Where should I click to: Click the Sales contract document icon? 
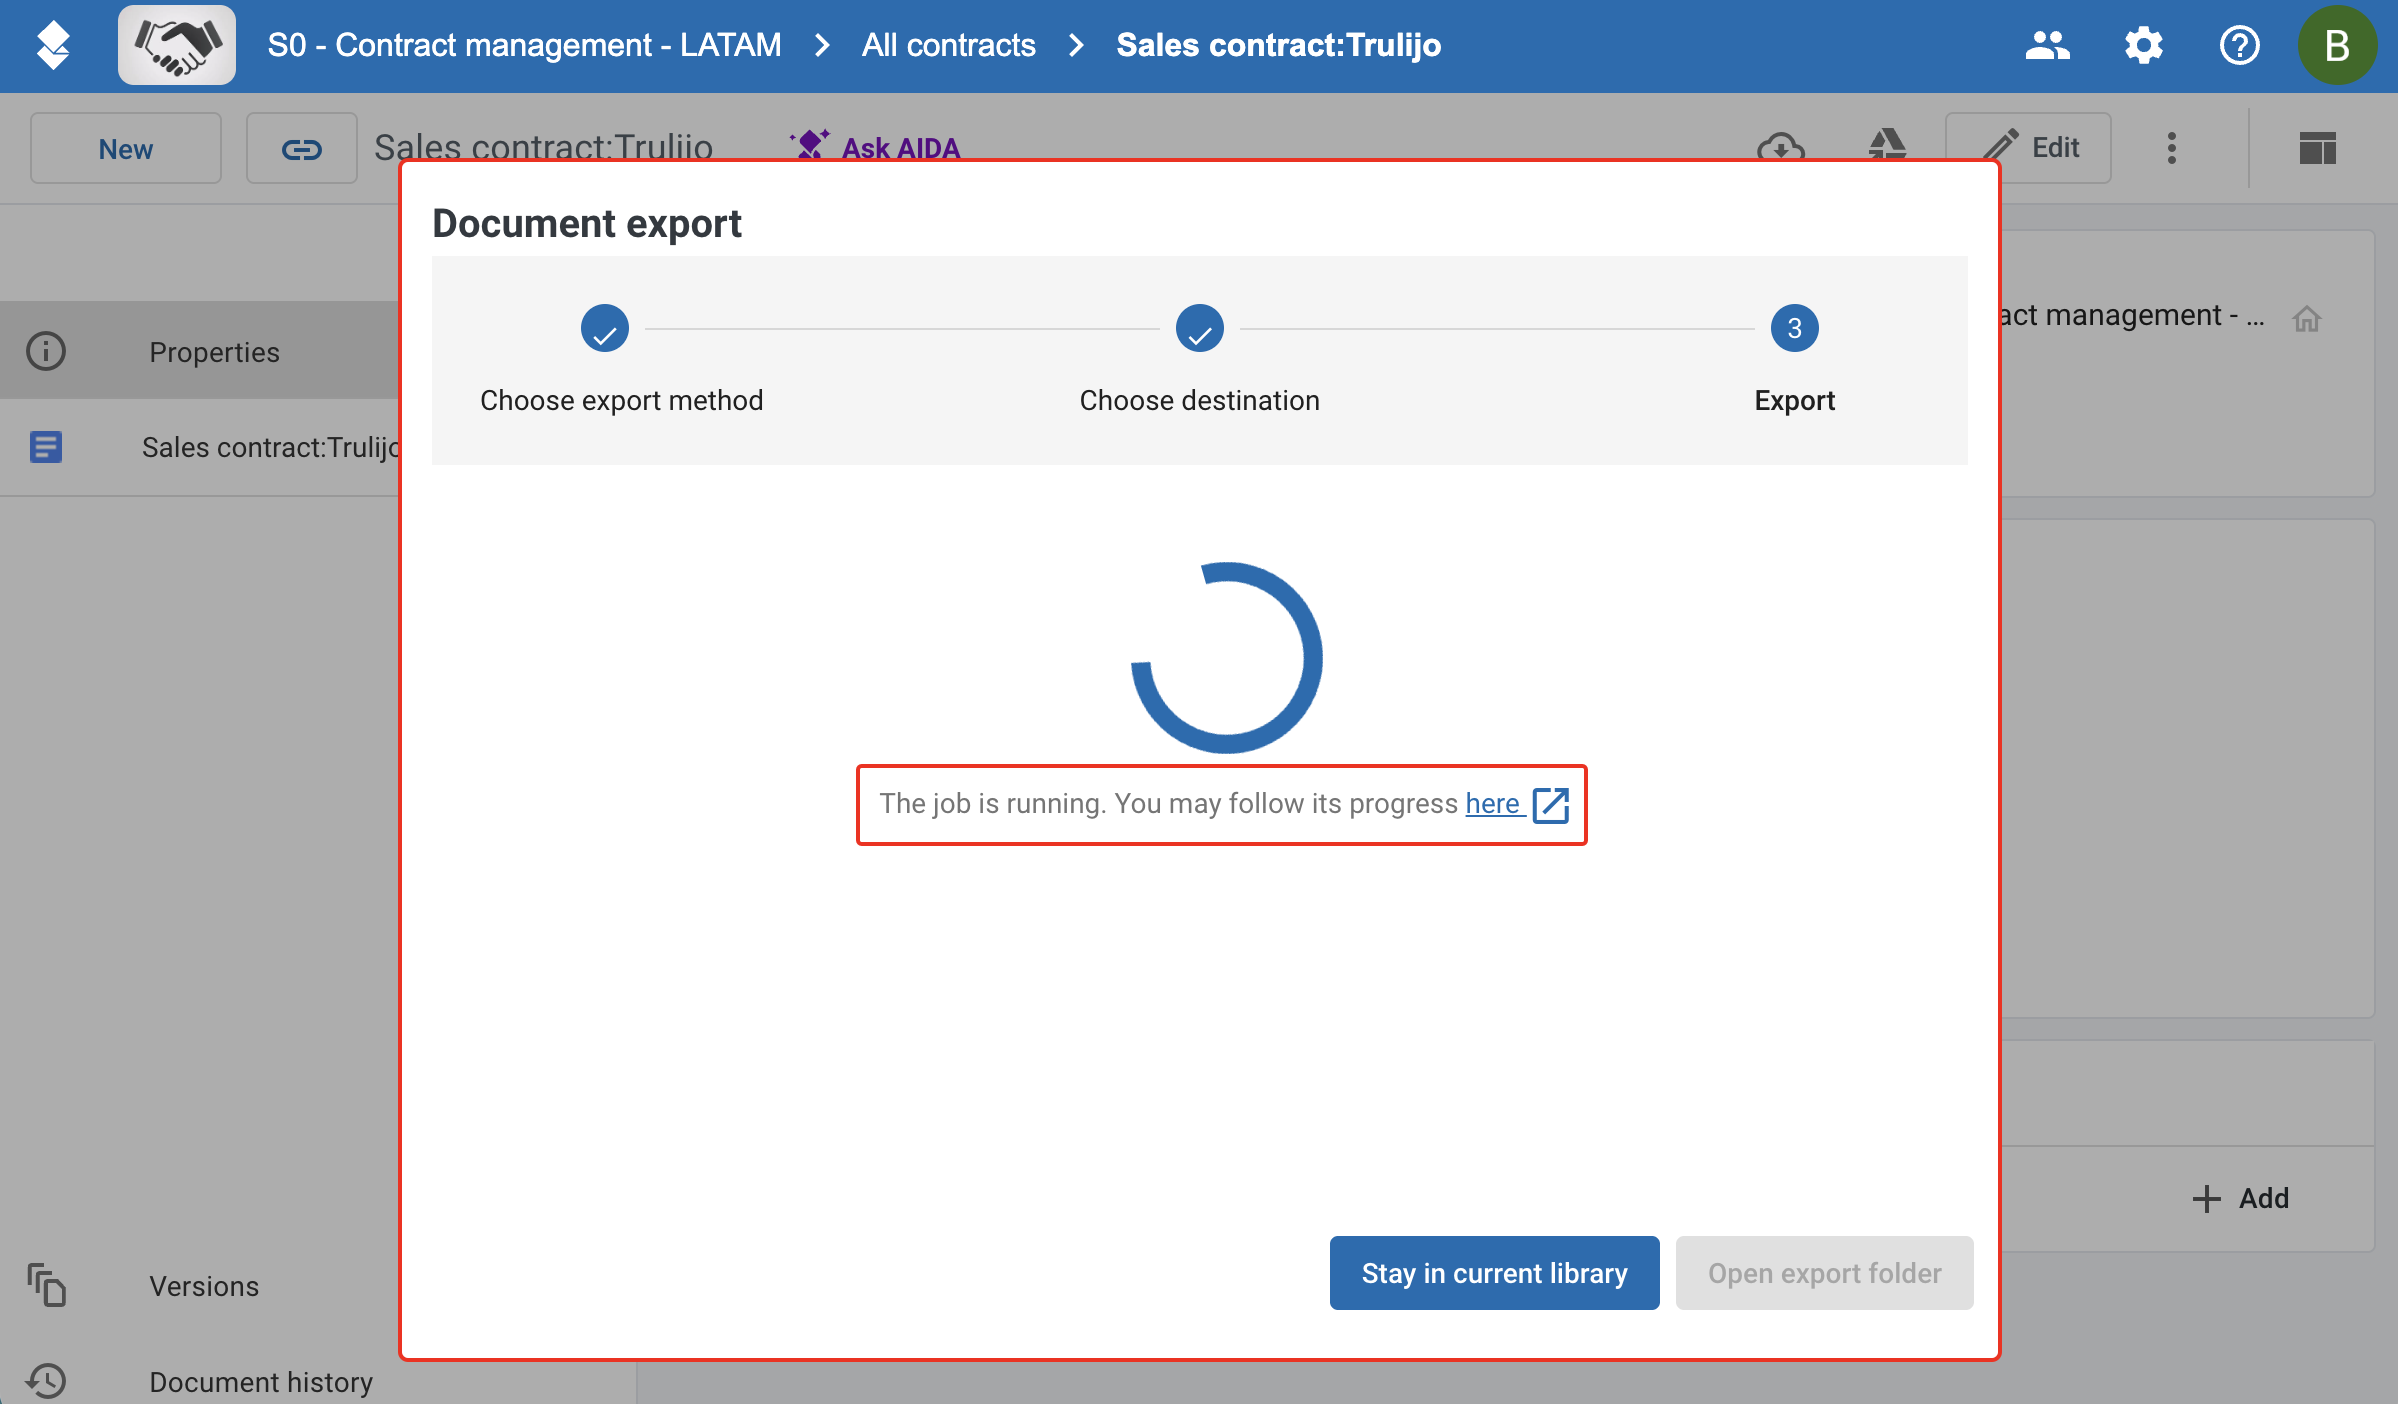pos(46,447)
